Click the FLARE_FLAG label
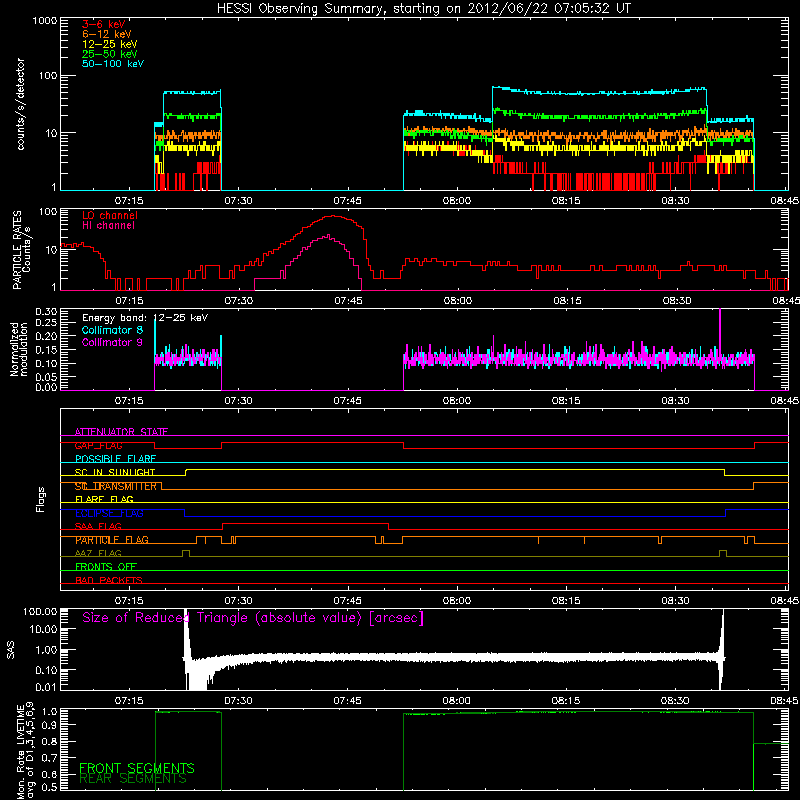The image size is (800, 800). coord(104,499)
